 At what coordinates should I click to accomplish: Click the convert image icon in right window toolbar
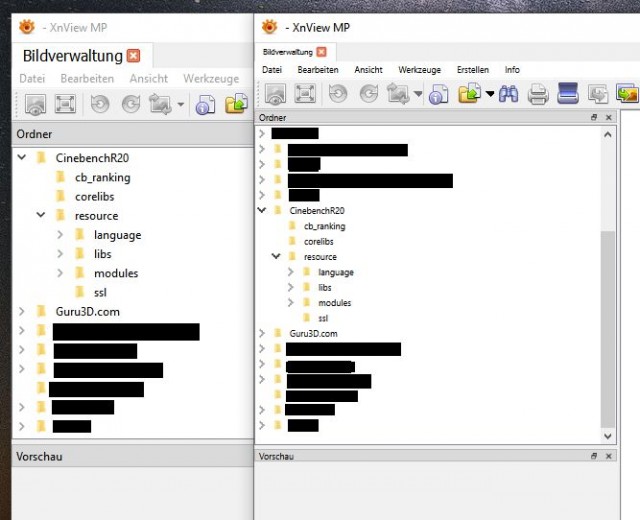point(398,93)
